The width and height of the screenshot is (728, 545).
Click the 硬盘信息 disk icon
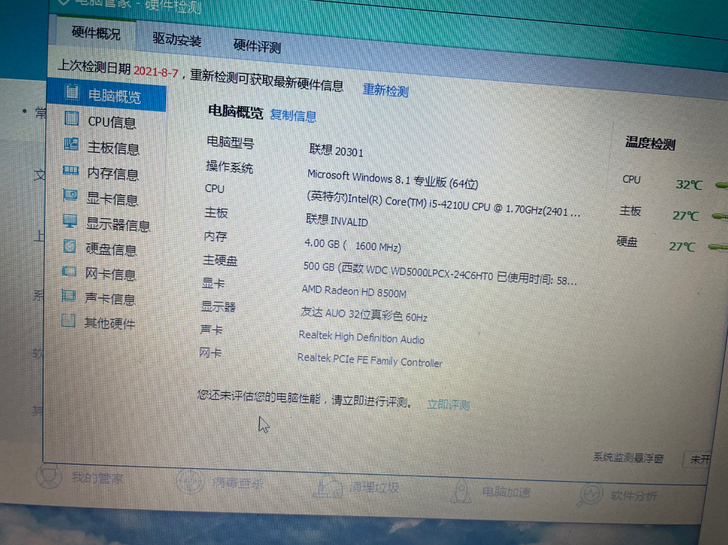point(70,246)
